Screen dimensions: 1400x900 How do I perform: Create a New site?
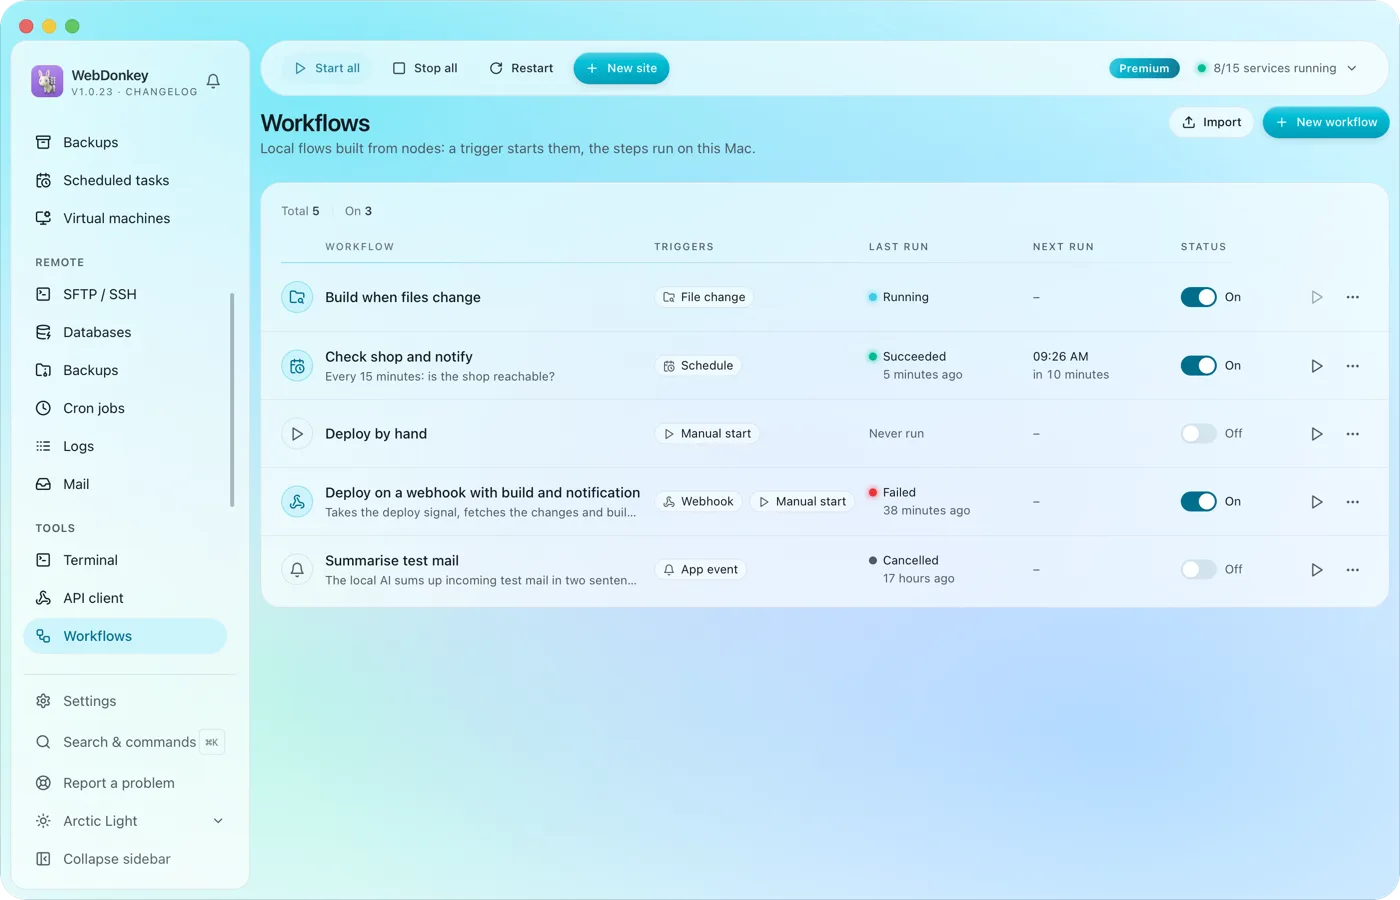click(x=621, y=68)
